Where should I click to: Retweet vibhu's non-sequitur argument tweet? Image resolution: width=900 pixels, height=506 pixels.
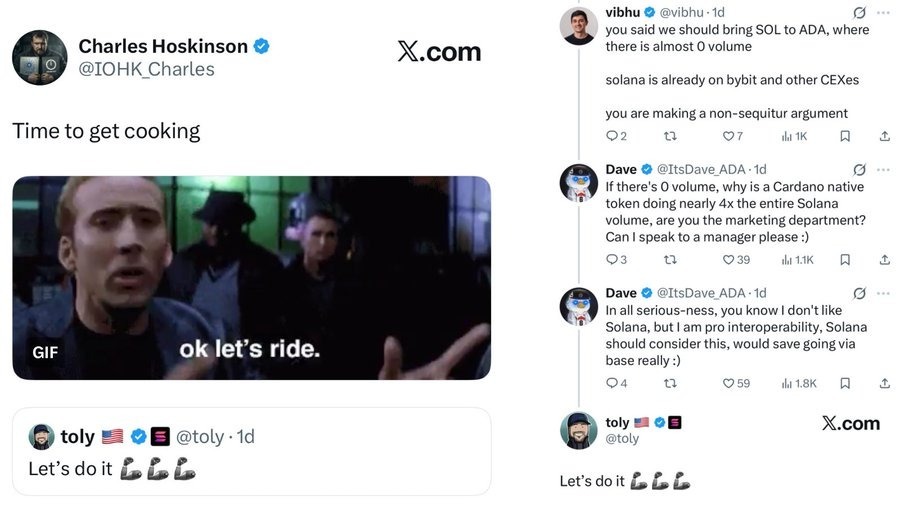click(x=670, y=136)
